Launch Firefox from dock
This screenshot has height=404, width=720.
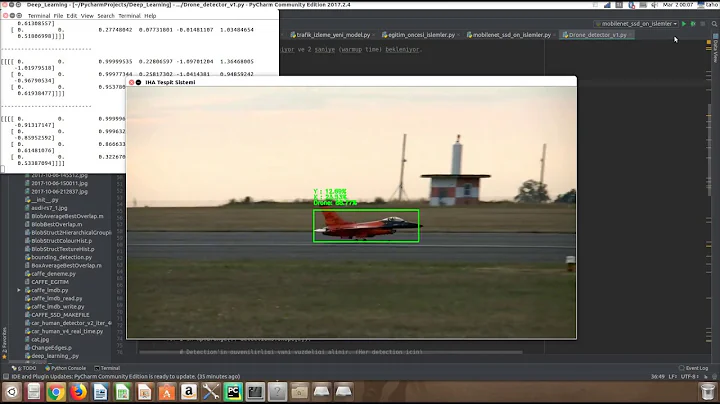pos(78,392)
